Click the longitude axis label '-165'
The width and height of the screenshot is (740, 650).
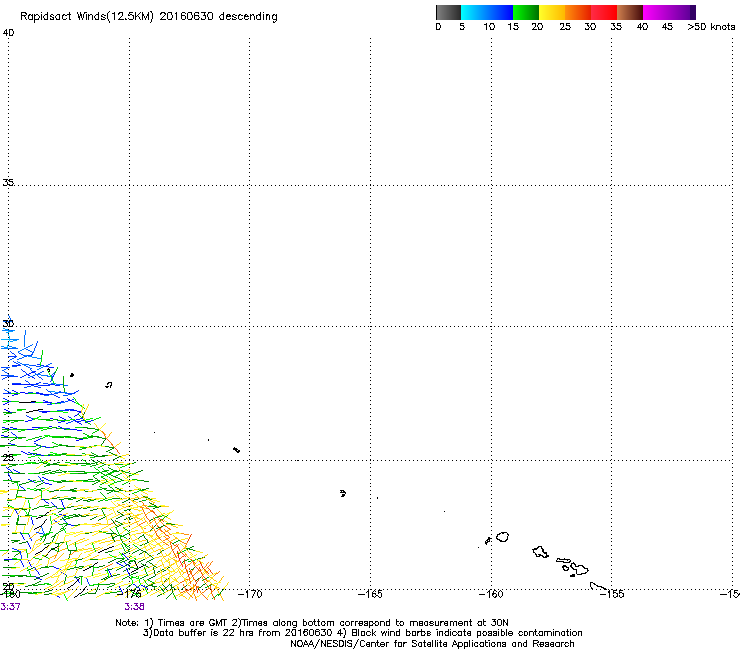(x=370, y=594)
